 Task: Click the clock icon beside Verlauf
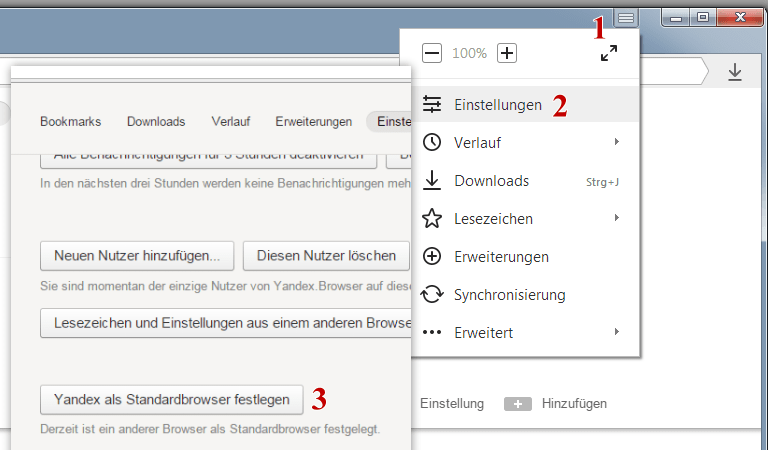click(x=432, y=142)
